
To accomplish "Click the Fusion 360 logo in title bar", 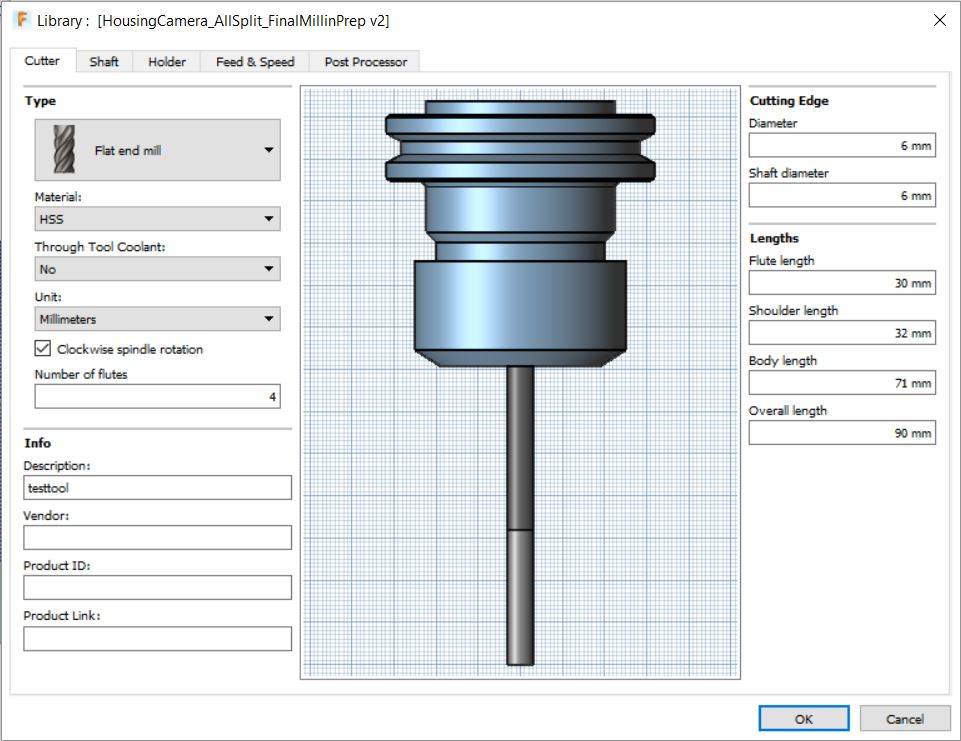I will pos(22,20).
